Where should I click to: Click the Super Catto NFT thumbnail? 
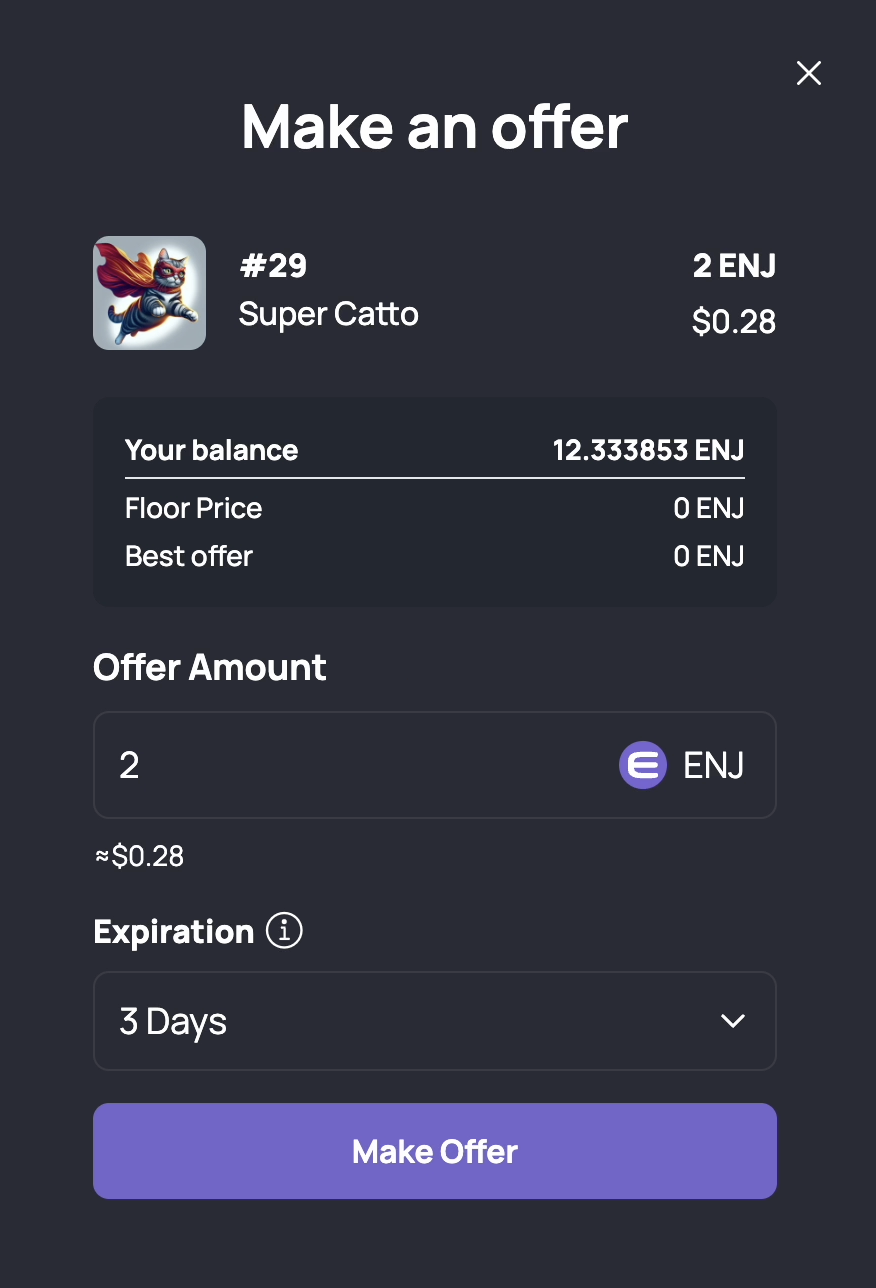click(149, 293)
